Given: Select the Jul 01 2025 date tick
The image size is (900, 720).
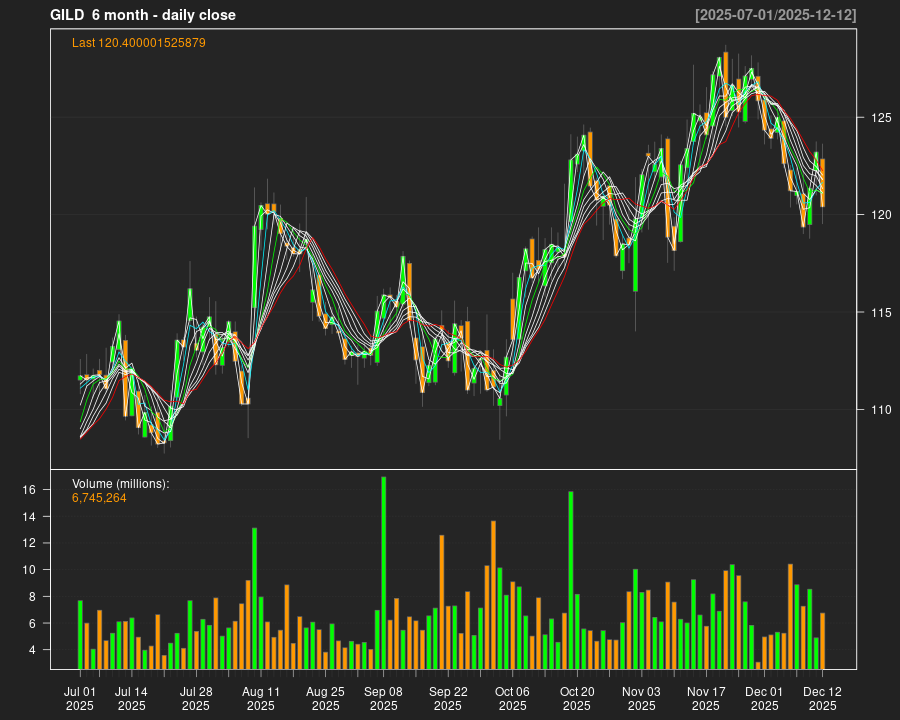Looking at the screenshot, I should click(x=80, y=698).
